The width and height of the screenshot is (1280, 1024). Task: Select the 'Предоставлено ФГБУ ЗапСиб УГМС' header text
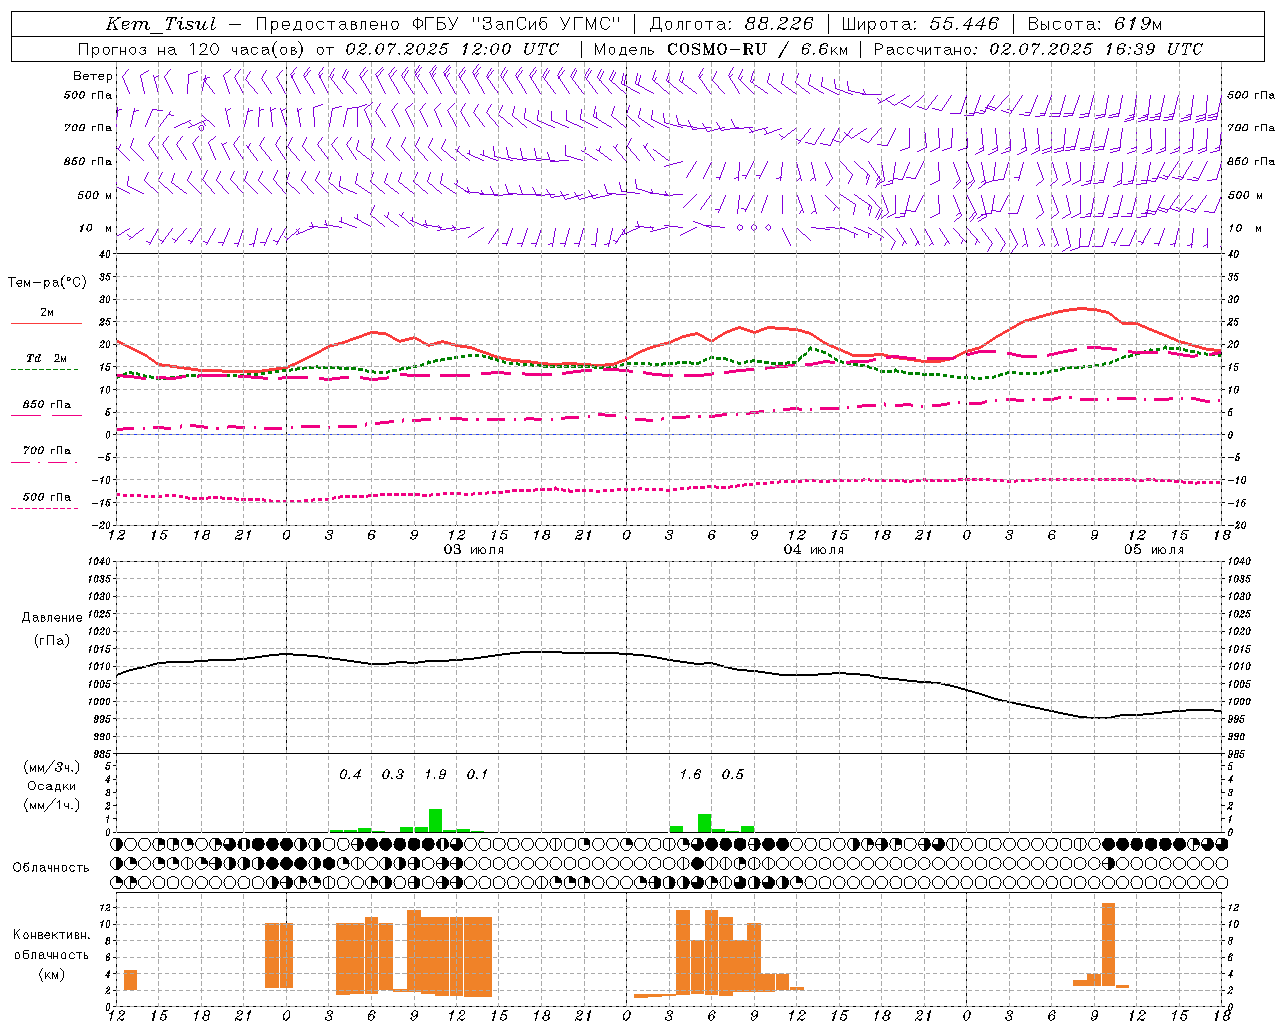coord(438,24)
